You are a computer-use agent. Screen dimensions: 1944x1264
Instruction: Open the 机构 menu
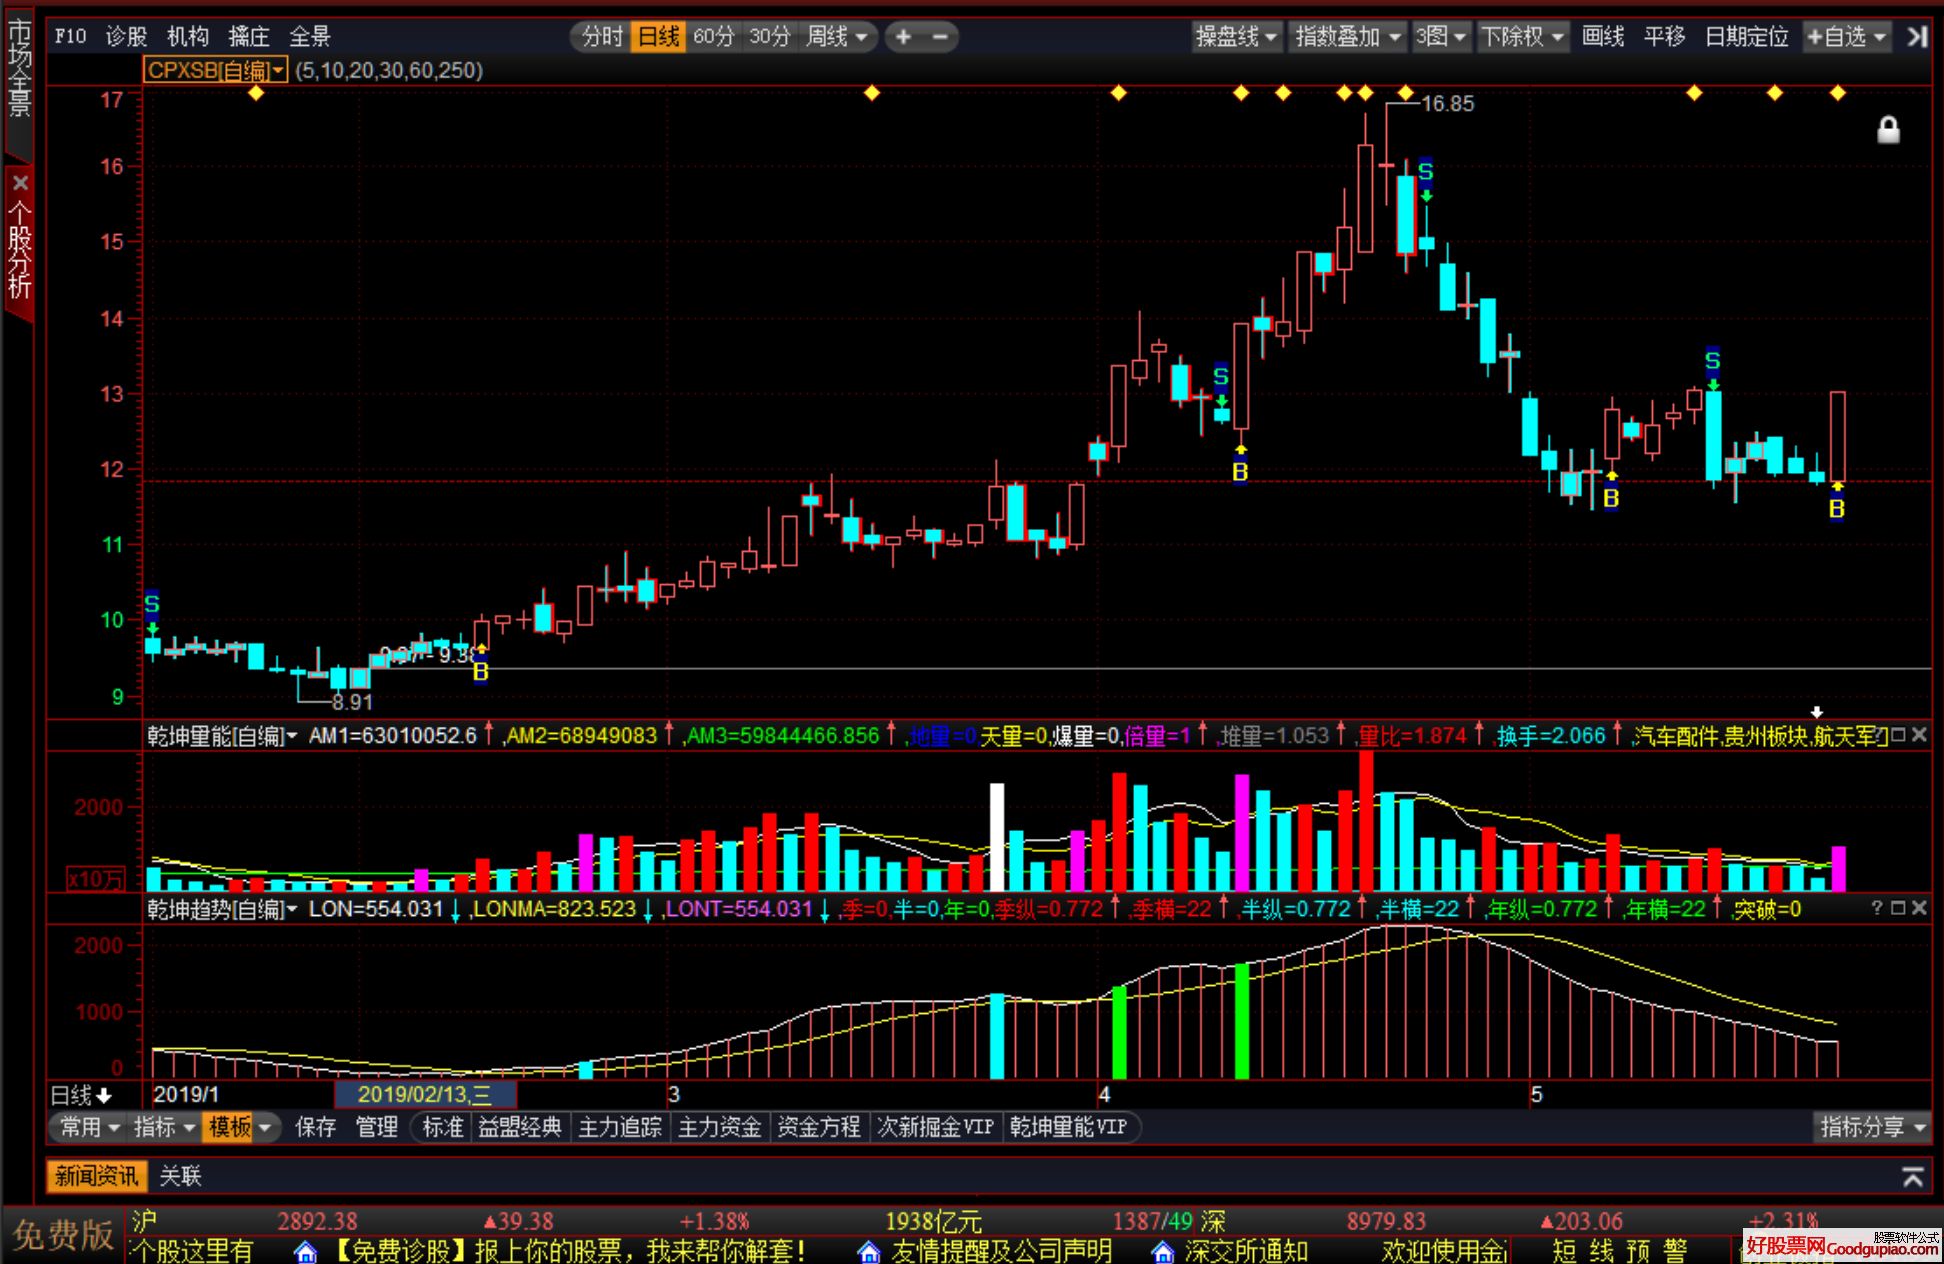point(188,37)
